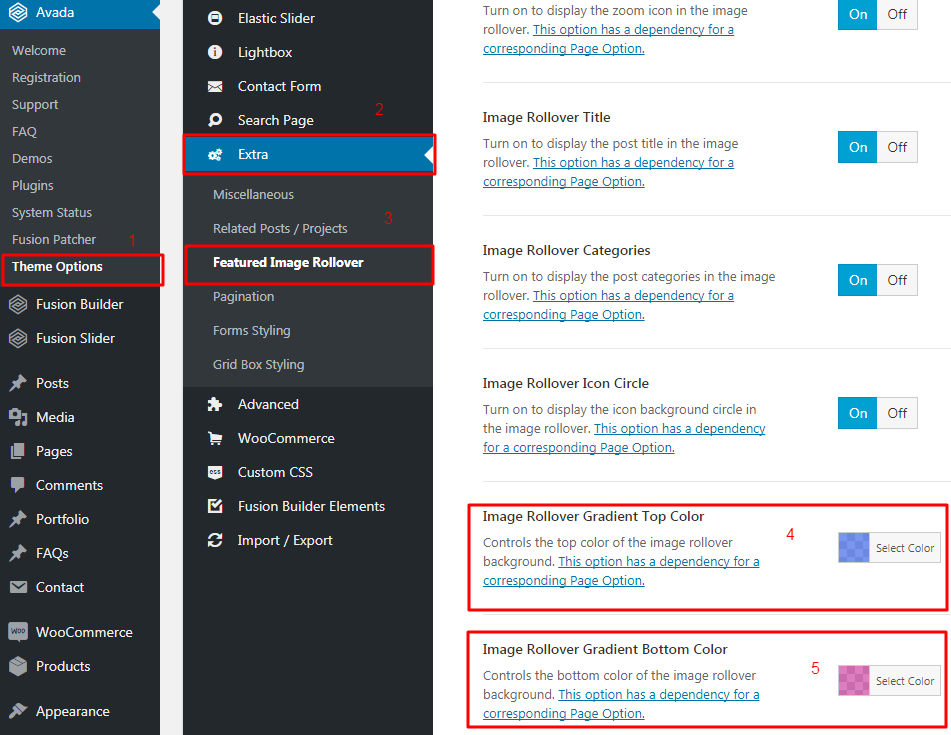Disable Image Rollover Categories
This screenshot has width=951, height=735.
click(897, 280)
